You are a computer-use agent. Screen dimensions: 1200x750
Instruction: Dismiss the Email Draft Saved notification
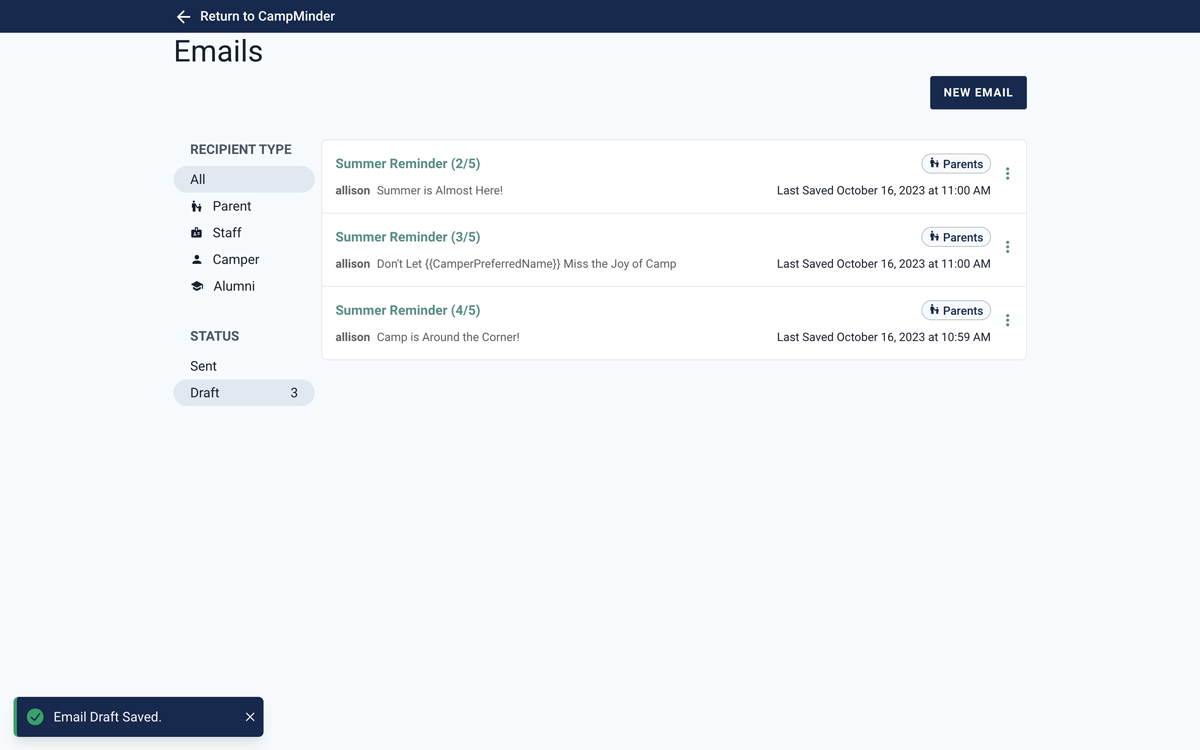(250, 717)
